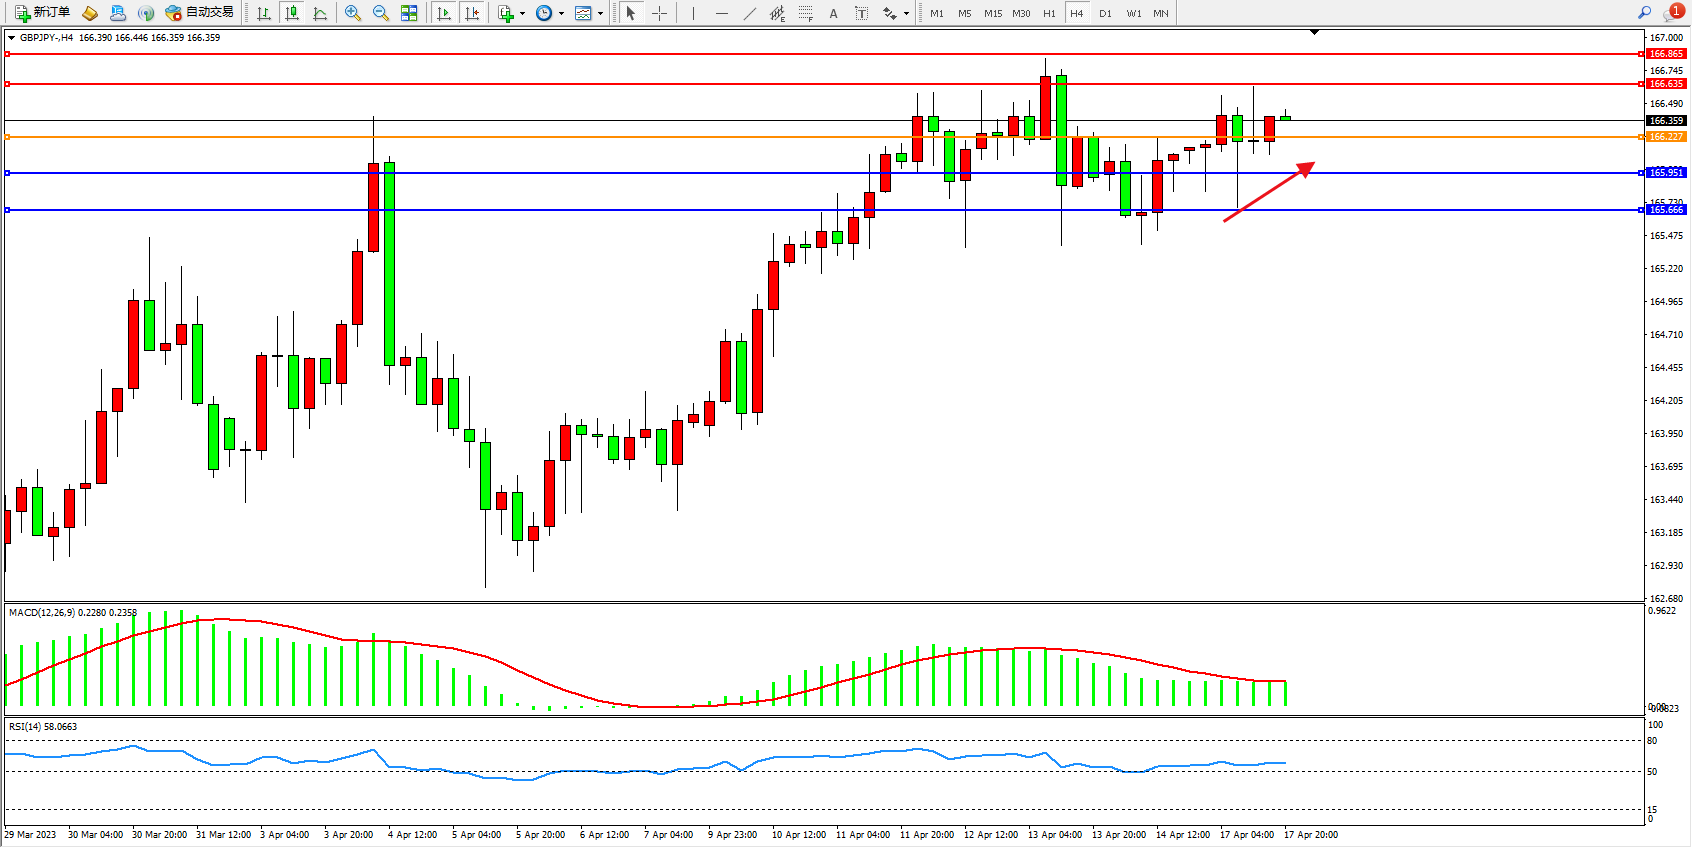The image size is (1692, 848).
Task: Select the crosshair cursor tool
Action: click(x=660, y=13)
